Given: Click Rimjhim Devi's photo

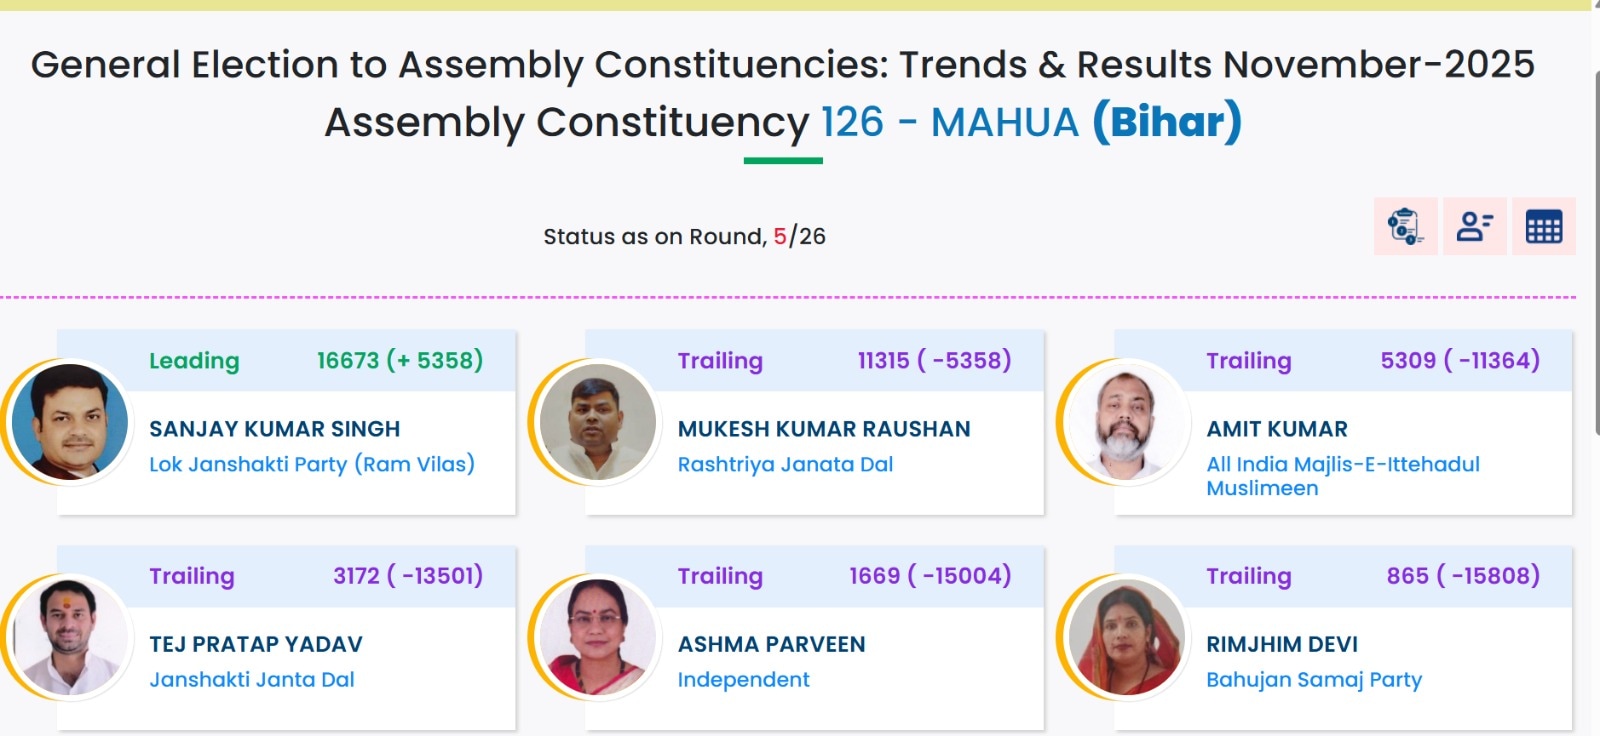Looking at the screenshot, I should [x=1126, y=637].
